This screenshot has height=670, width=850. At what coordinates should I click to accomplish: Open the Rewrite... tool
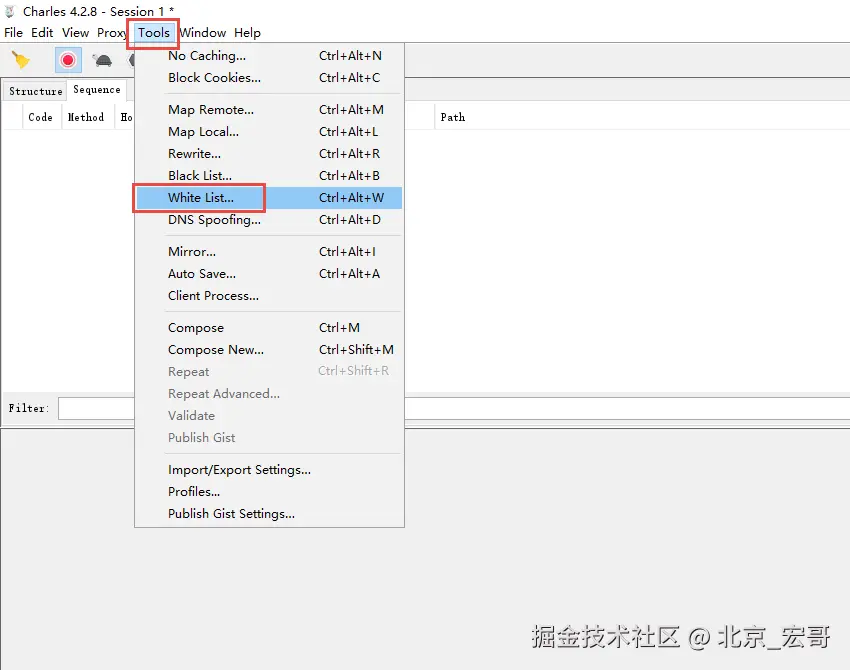click(x=268, y=153)
